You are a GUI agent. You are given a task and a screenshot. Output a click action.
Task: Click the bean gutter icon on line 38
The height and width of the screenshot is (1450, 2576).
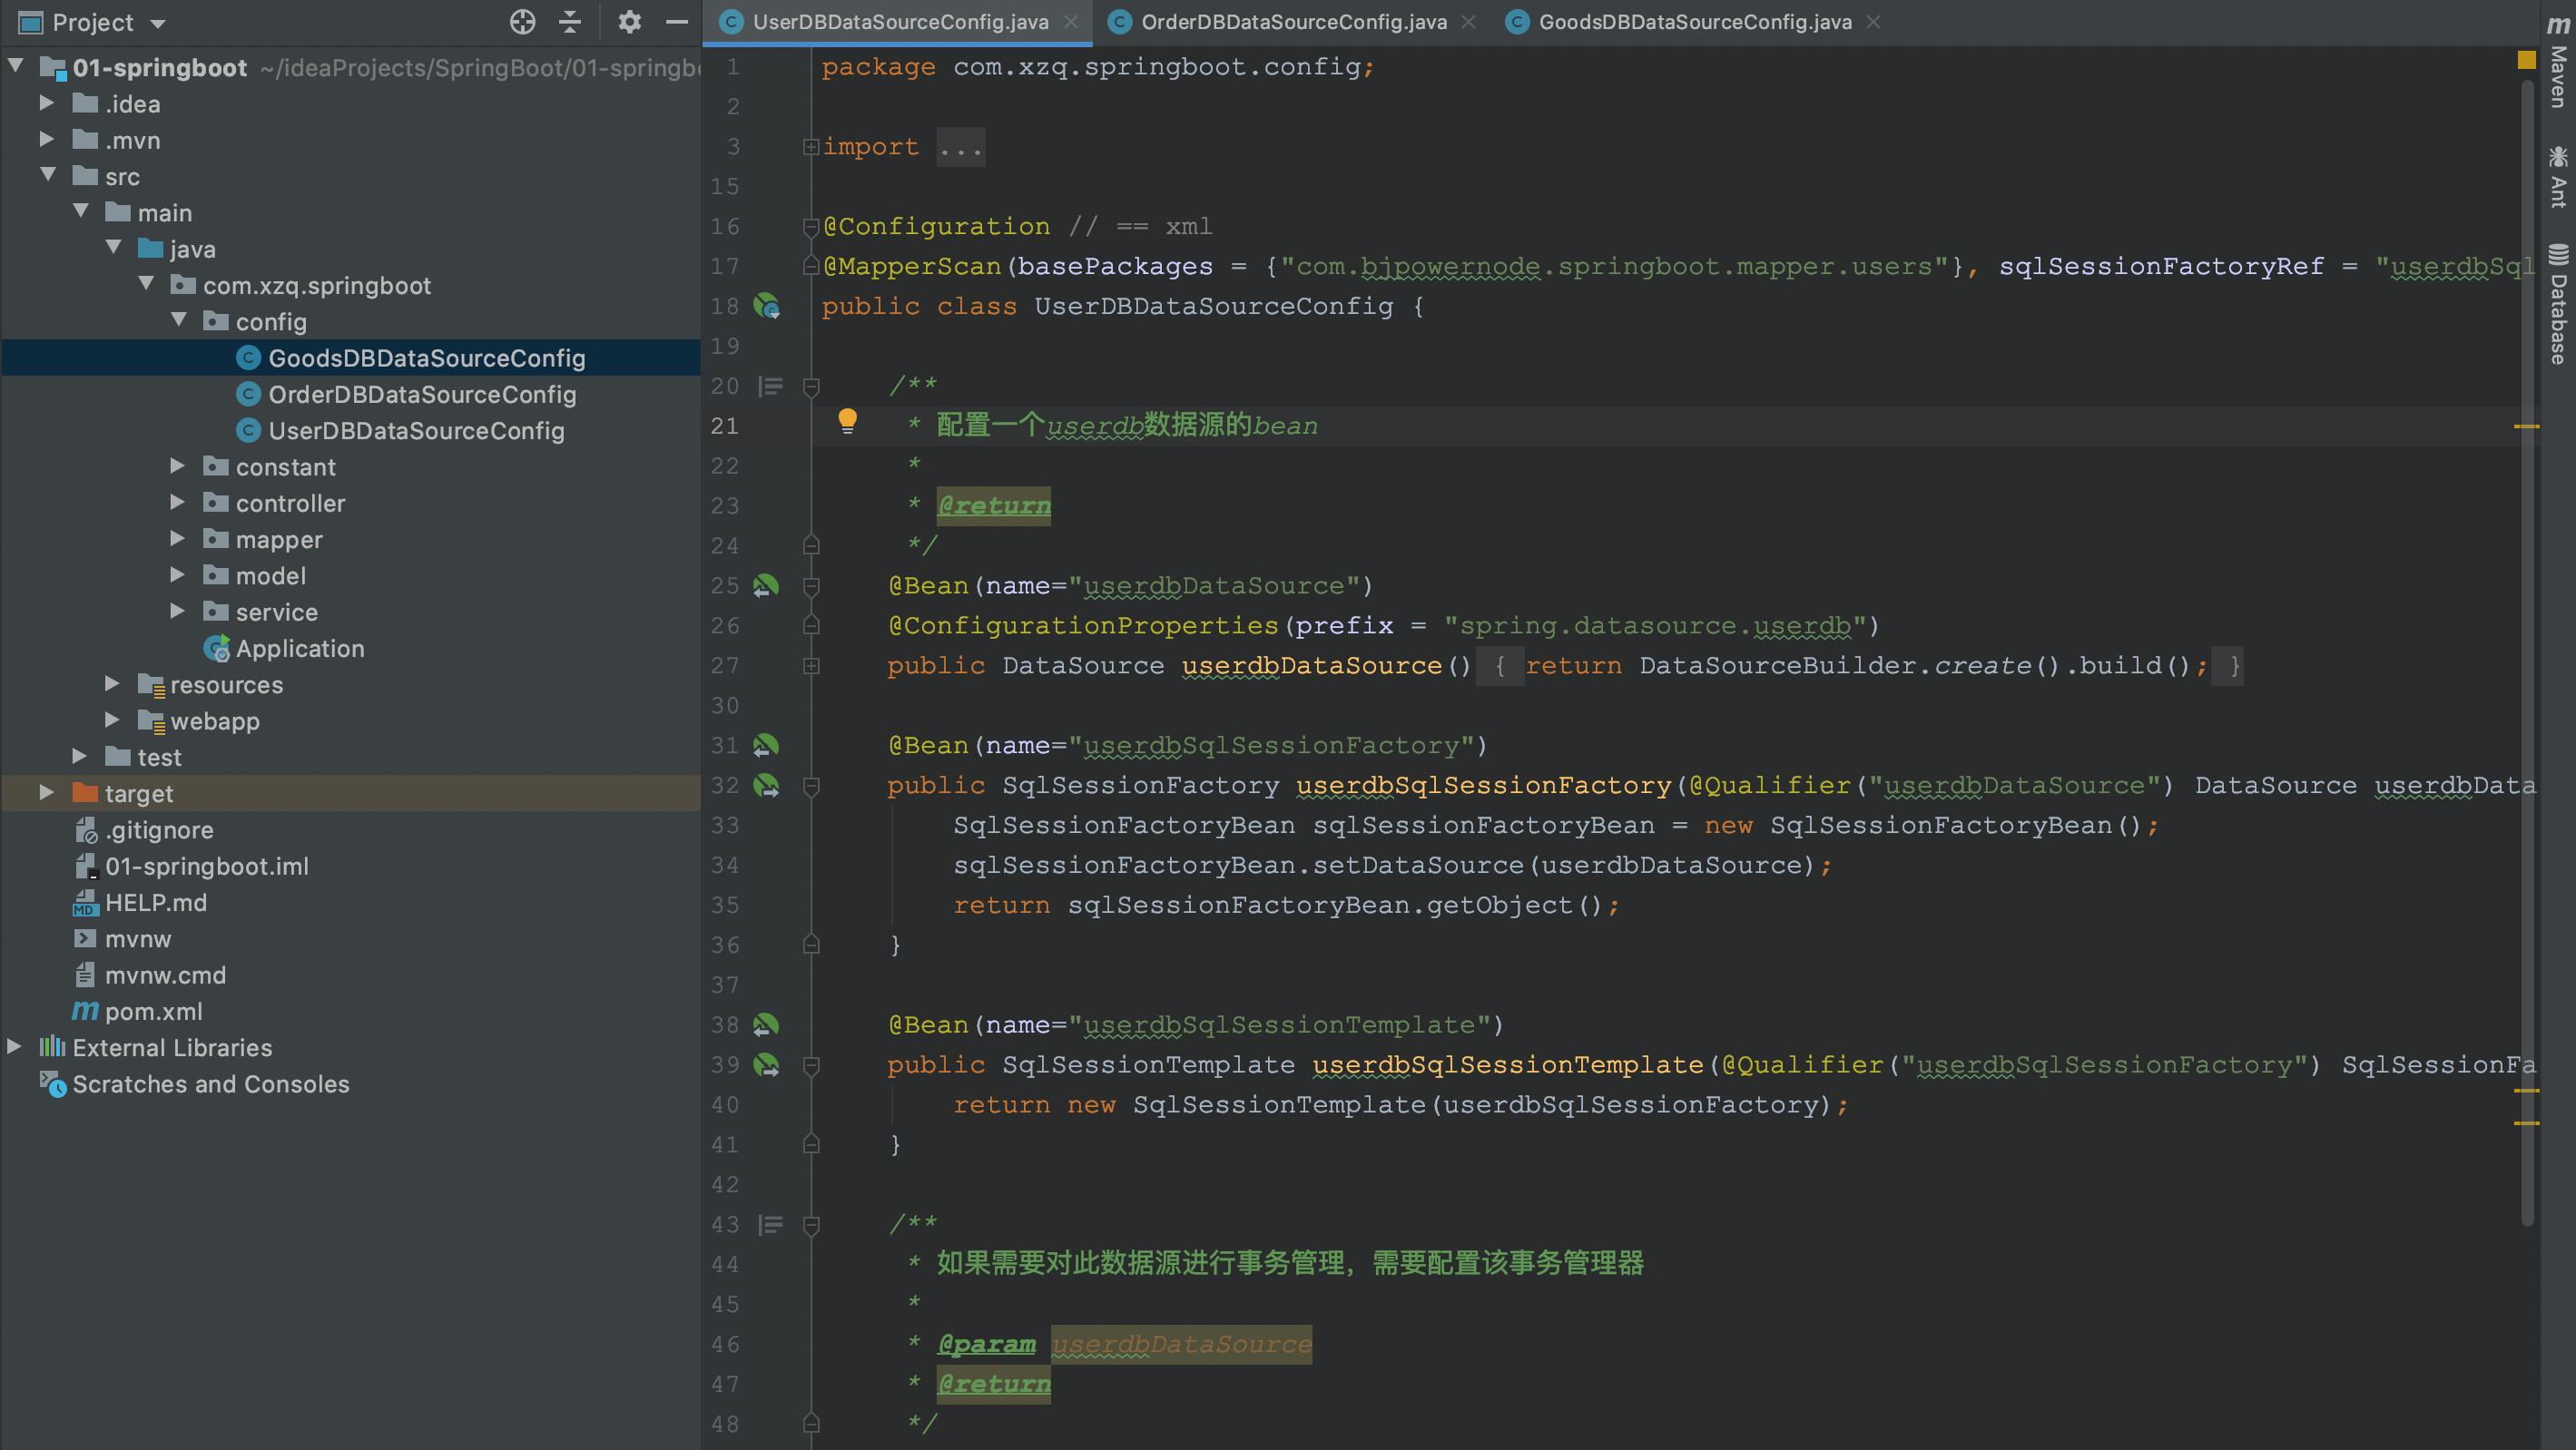766,1025
